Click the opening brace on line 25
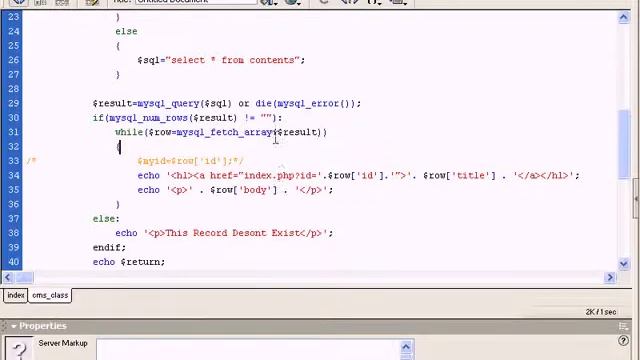Viewport: 640px width, 360px height. (x=118, y=46)
